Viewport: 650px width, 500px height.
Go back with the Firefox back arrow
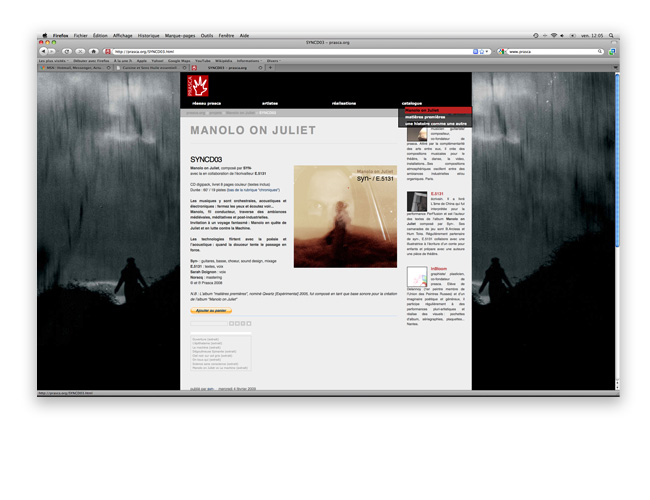coord(43,51)
